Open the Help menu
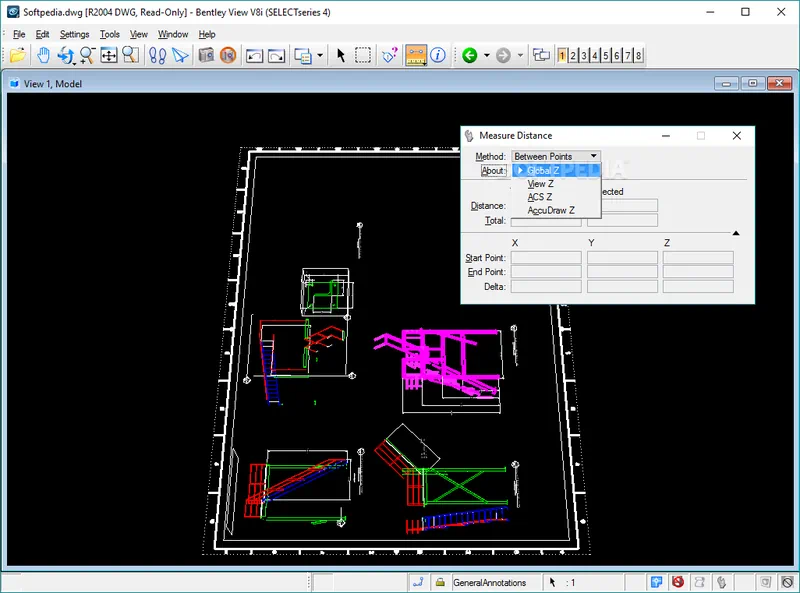This screenshot has height=593, width=800. pyautogui.click(x=207, y=34)
